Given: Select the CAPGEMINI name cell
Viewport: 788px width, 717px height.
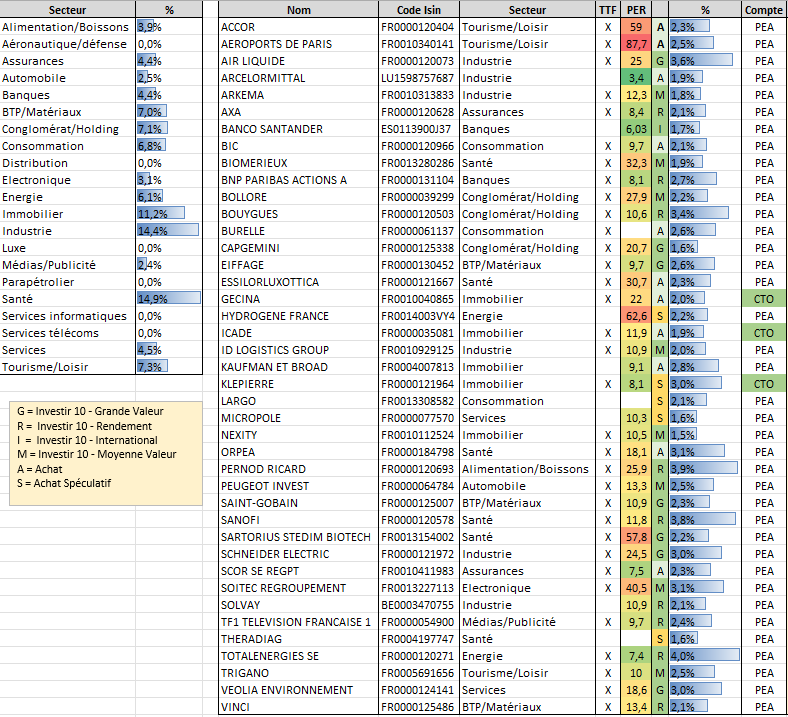Looking at the screenshot, I should point(299,248).
